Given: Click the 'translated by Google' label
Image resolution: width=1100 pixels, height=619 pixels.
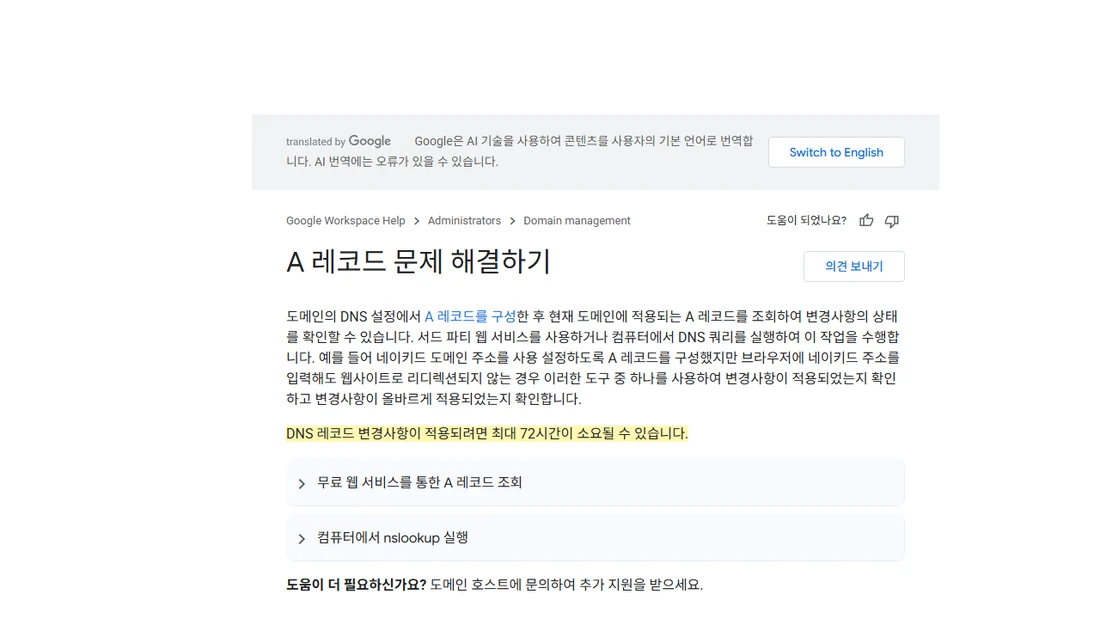Looking at the screenshot, I should (338, 141).
